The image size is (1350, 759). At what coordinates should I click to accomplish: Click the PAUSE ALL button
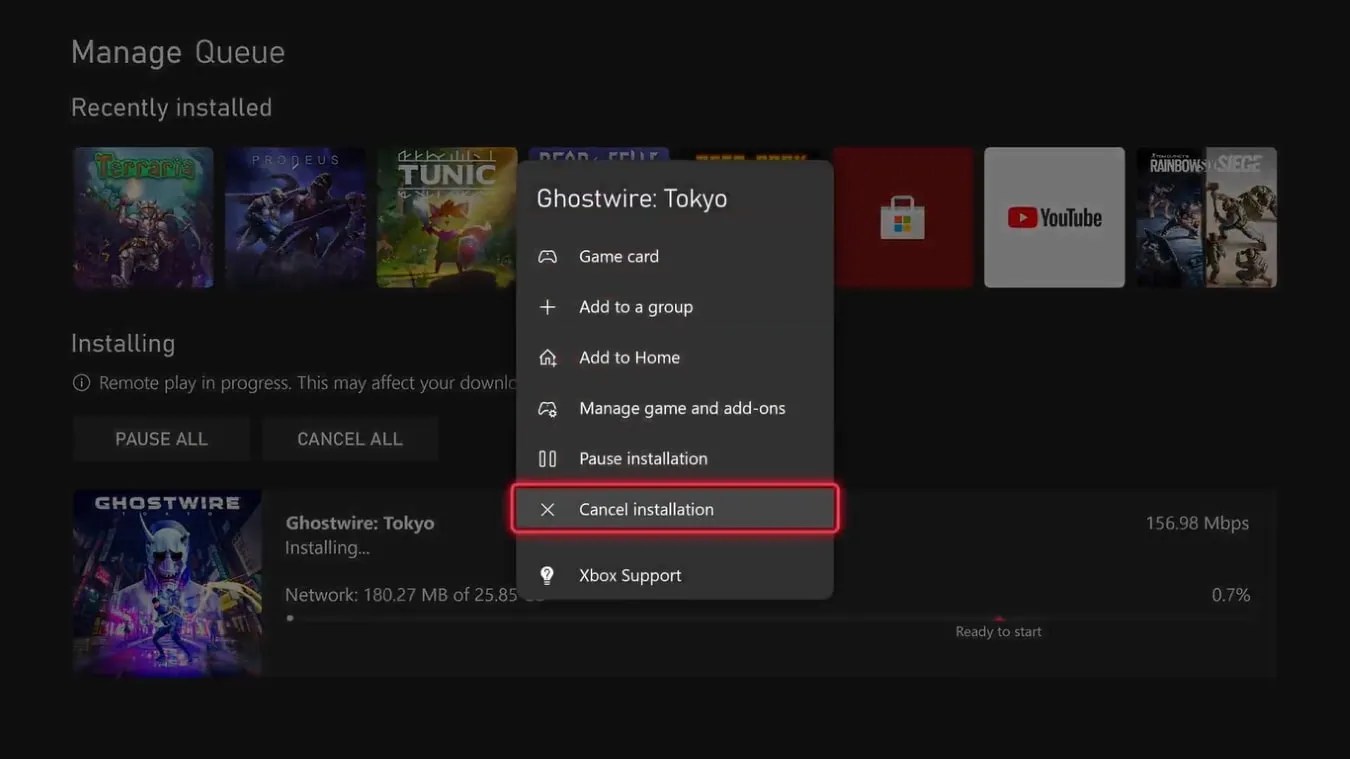161,438
